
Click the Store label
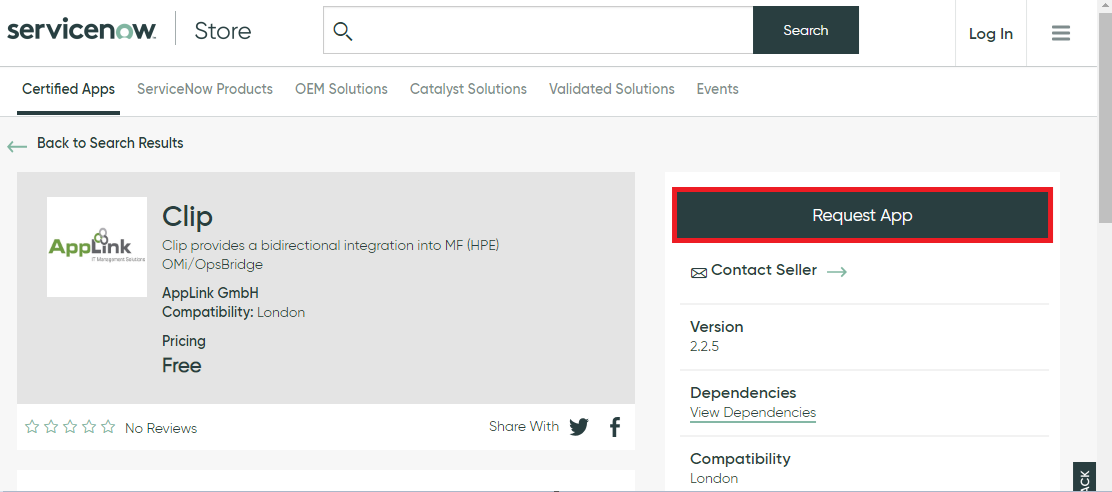(223, 31)
